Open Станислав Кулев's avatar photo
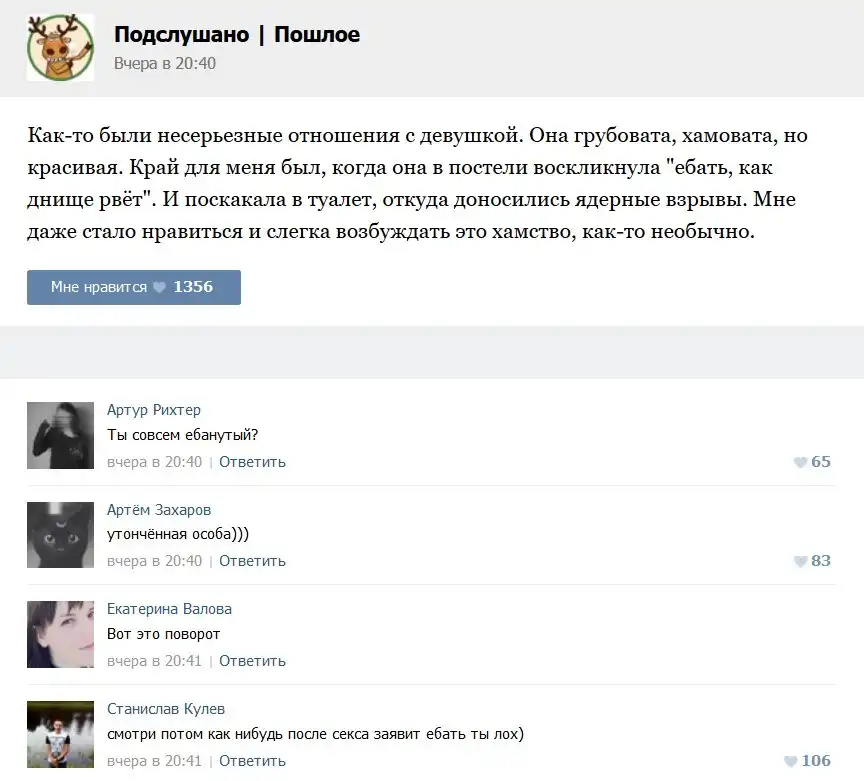This screenshot has height=781, width=864. click(x=60, y=733)
